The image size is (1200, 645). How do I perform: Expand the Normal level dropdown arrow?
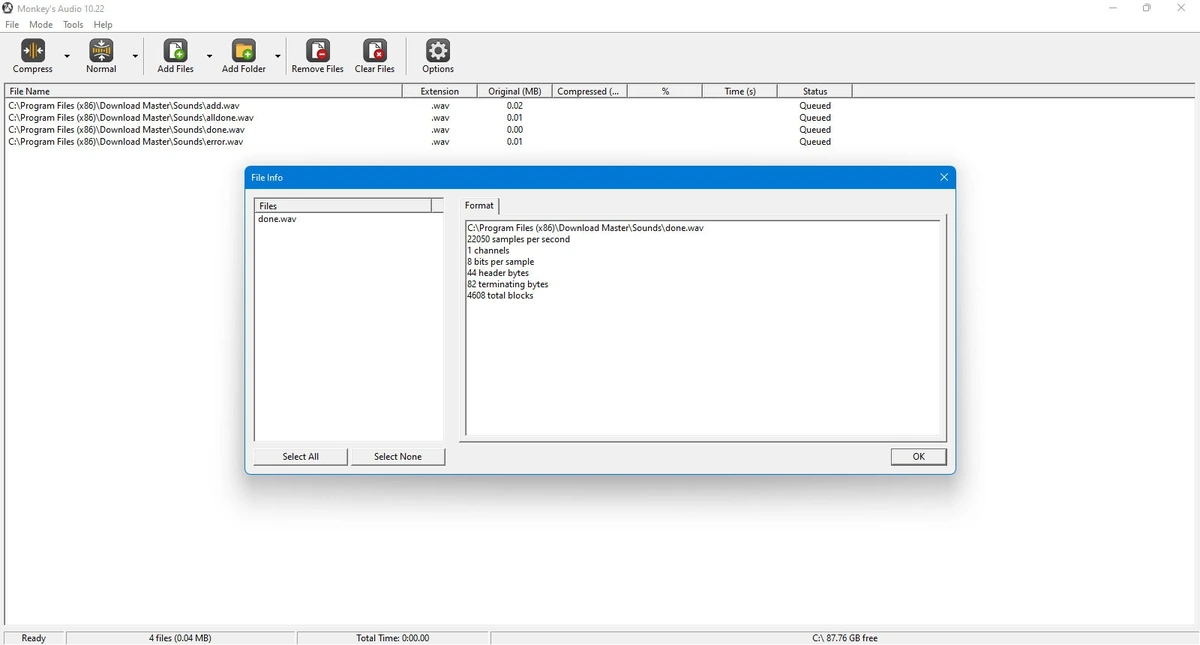coord(135,56)
